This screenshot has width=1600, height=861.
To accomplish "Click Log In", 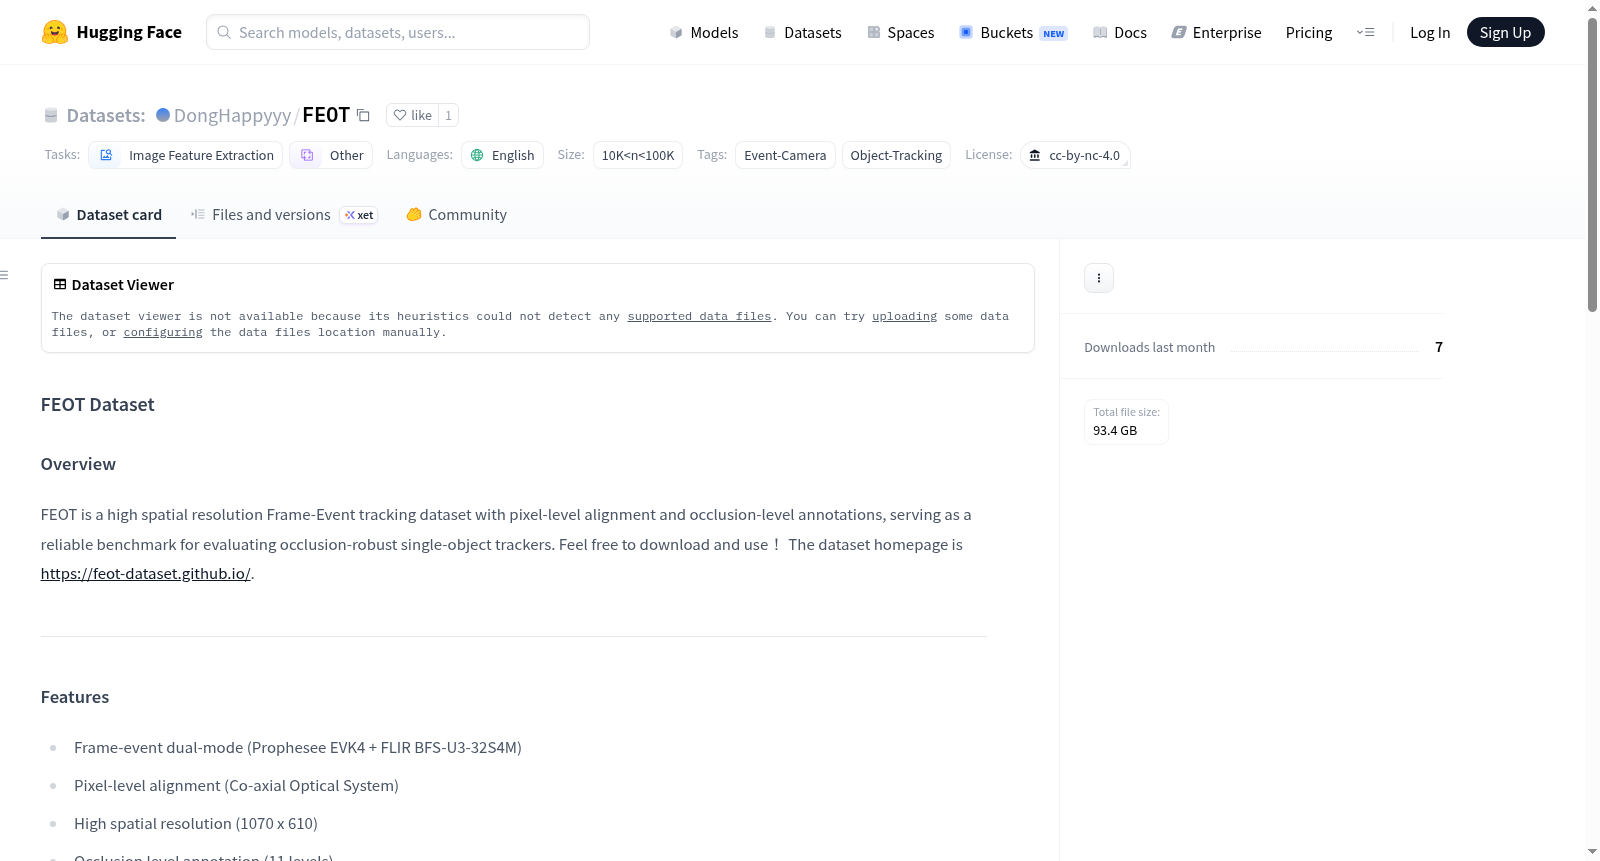I will point(1430,32).
